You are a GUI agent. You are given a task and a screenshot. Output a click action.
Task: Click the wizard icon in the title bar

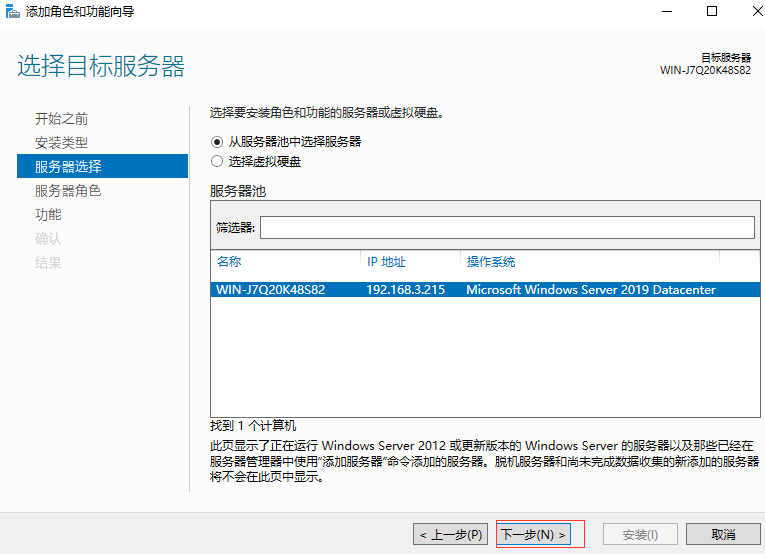(12, 11)
